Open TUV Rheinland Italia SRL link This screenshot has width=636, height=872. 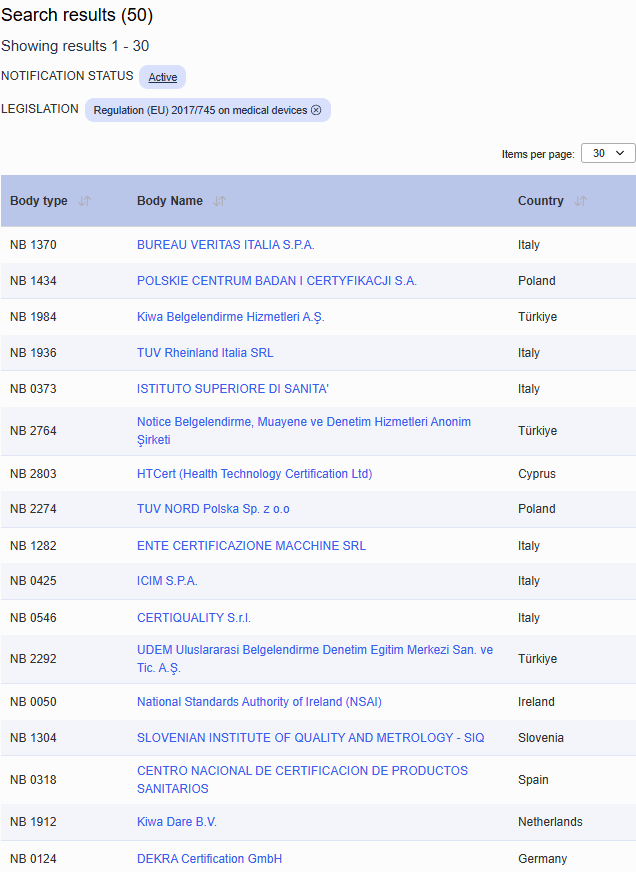(x=205, y=353)
